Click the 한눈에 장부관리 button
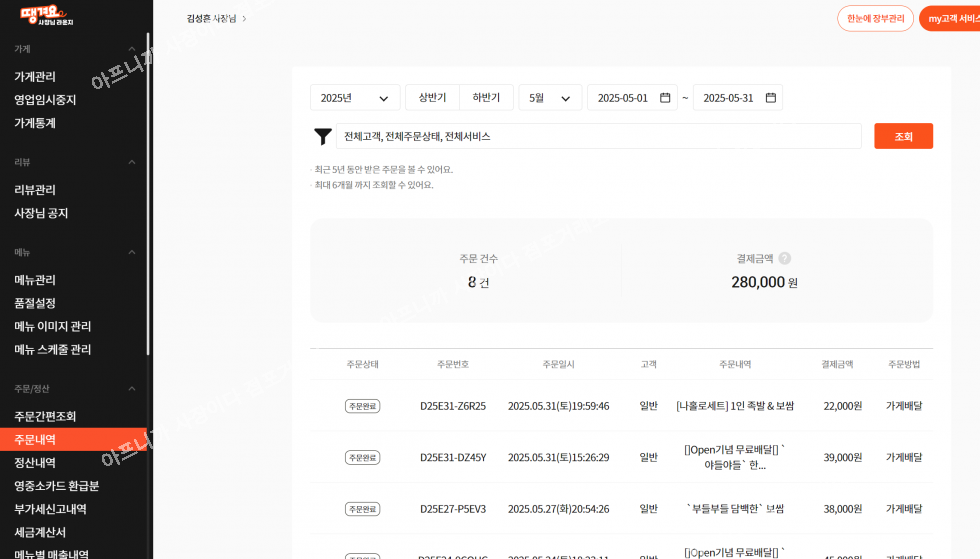Viewport: 980px width, 559px height. point(875,19)
